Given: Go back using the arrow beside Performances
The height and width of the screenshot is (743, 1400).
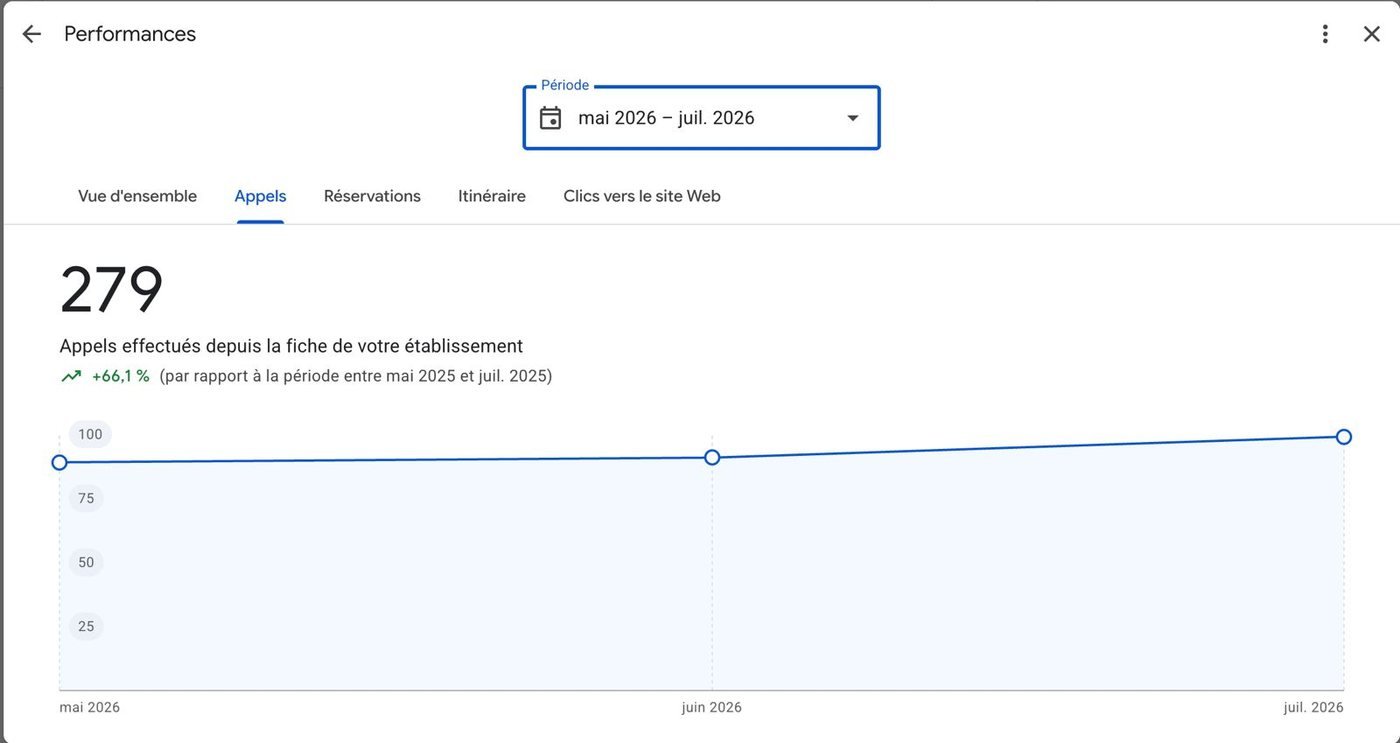Looking at the screenshot, I should [32, 34].
